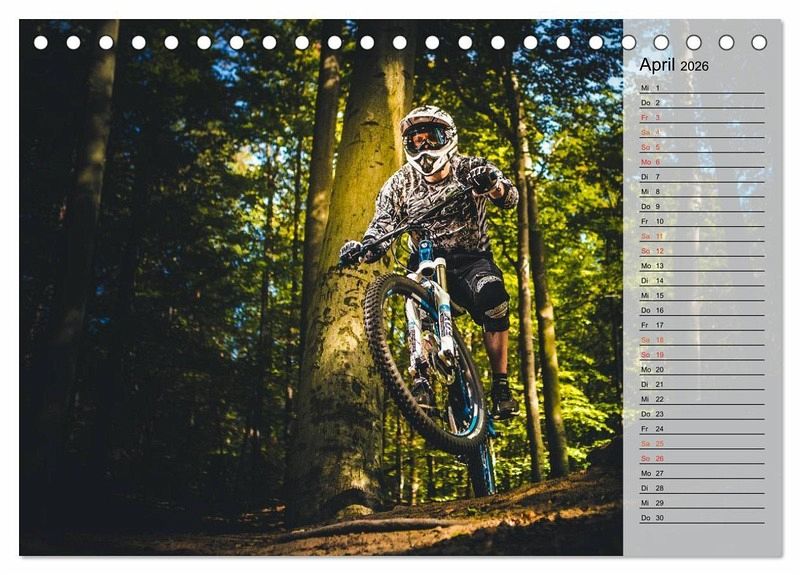Select the weekend row 'Sa 18'
This screenshot has height=575, width=800.
[x=702, y=339]
